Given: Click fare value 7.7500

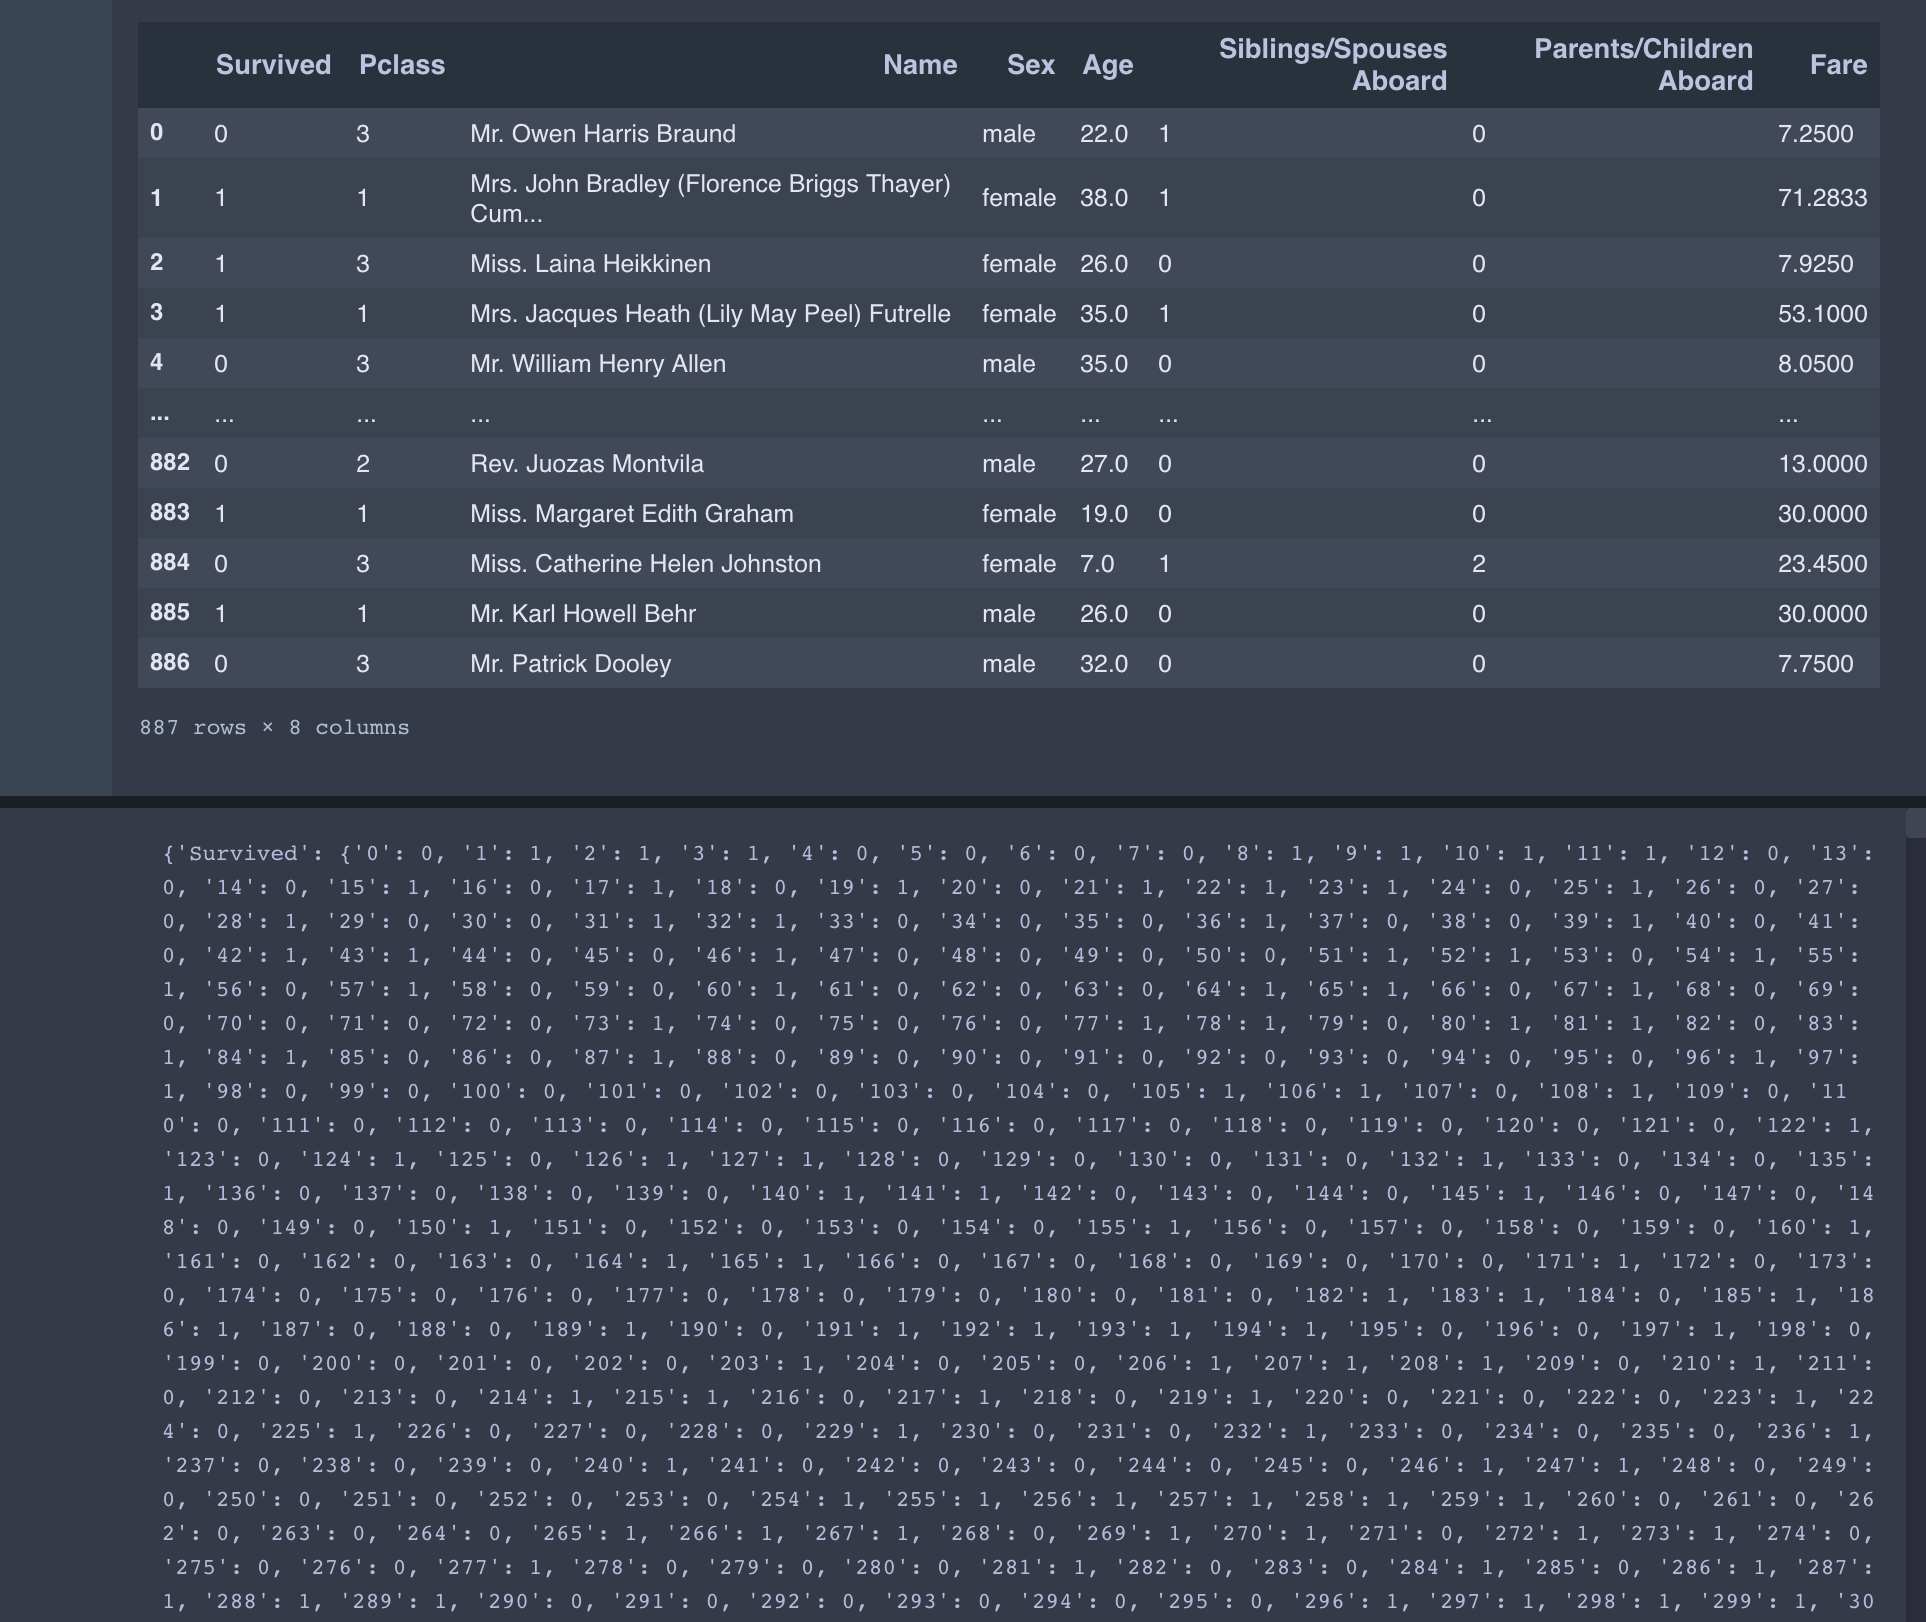Looking at the screenshot, I should coord(1815,664).
